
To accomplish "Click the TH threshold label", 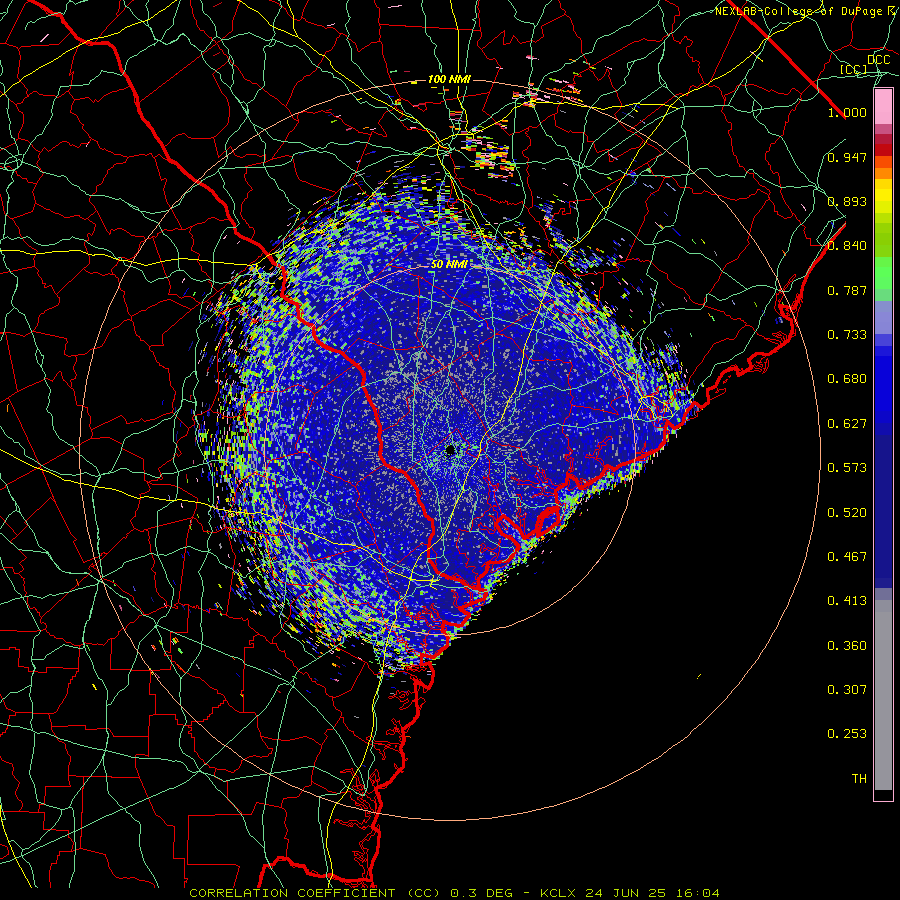I will coord(859,779).
